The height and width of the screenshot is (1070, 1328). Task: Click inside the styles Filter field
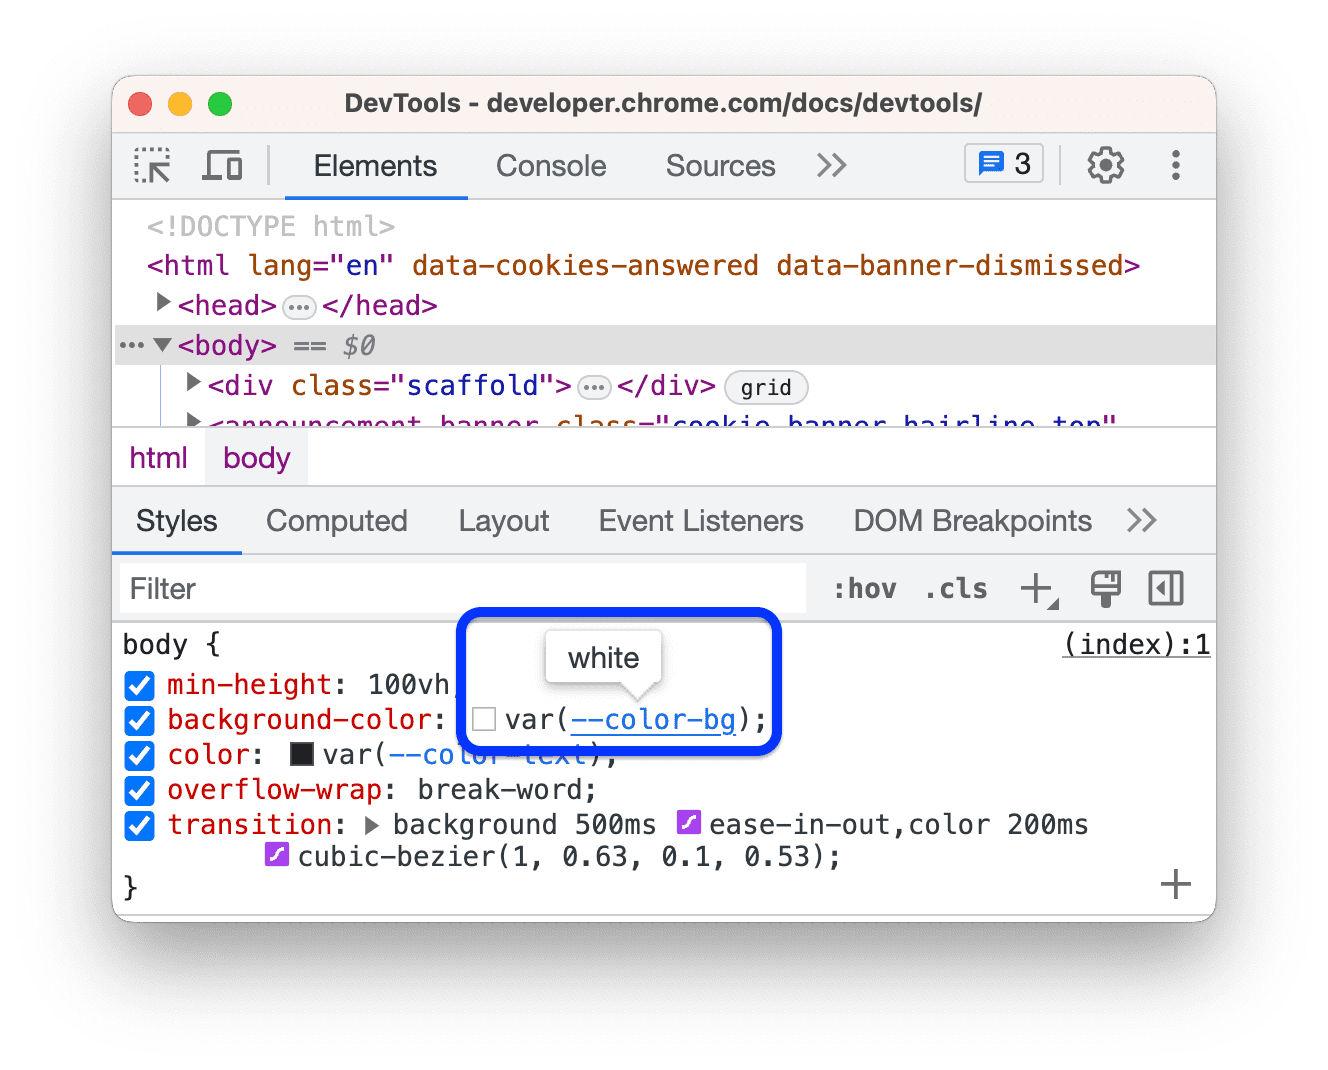pyautogui.click(x=400, y=588)
